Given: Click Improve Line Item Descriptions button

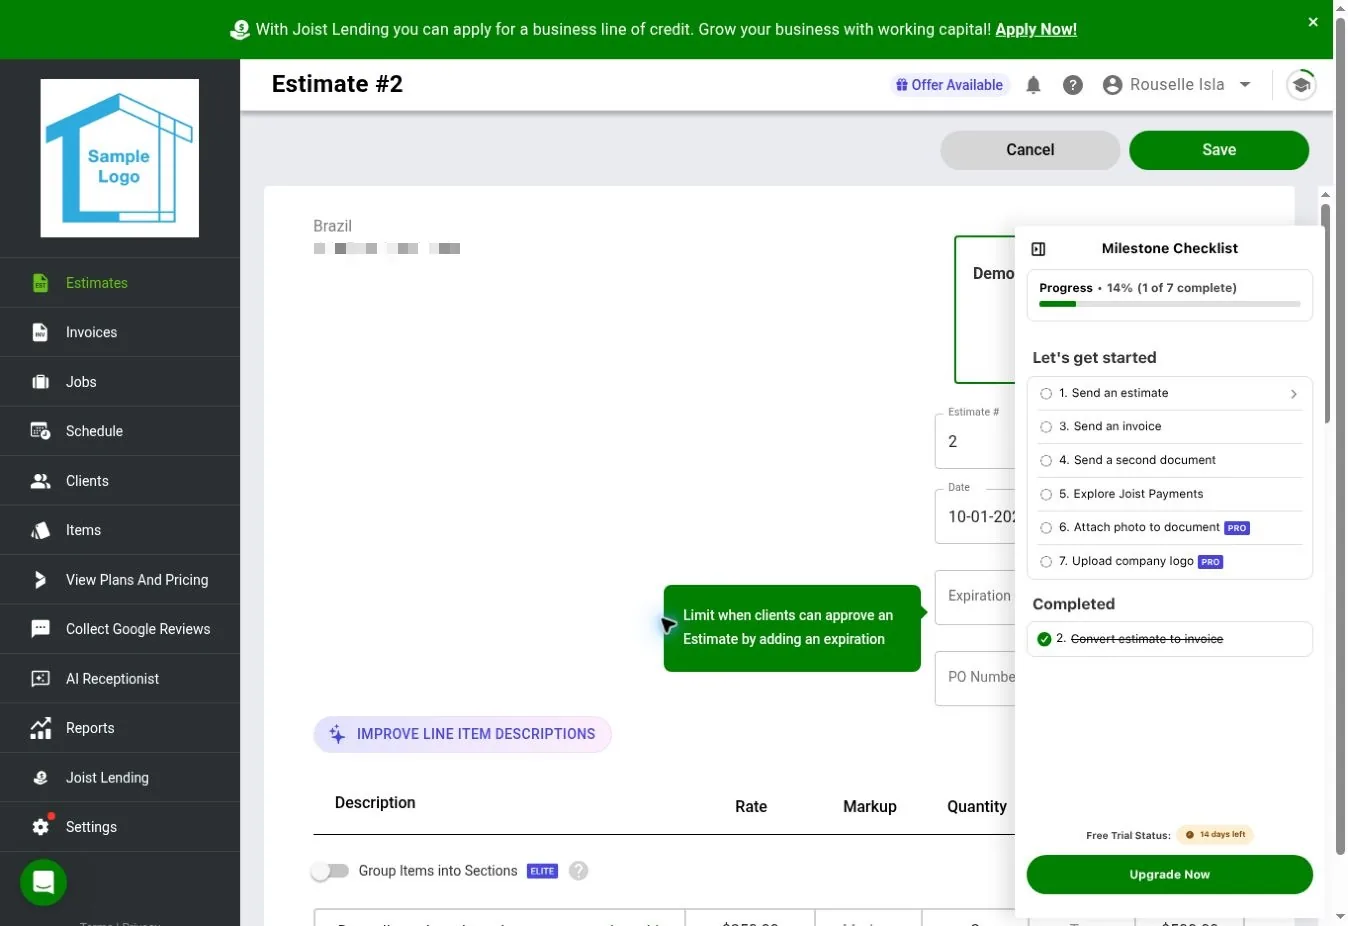Looking at the screenshot, I should pos(462,734).
